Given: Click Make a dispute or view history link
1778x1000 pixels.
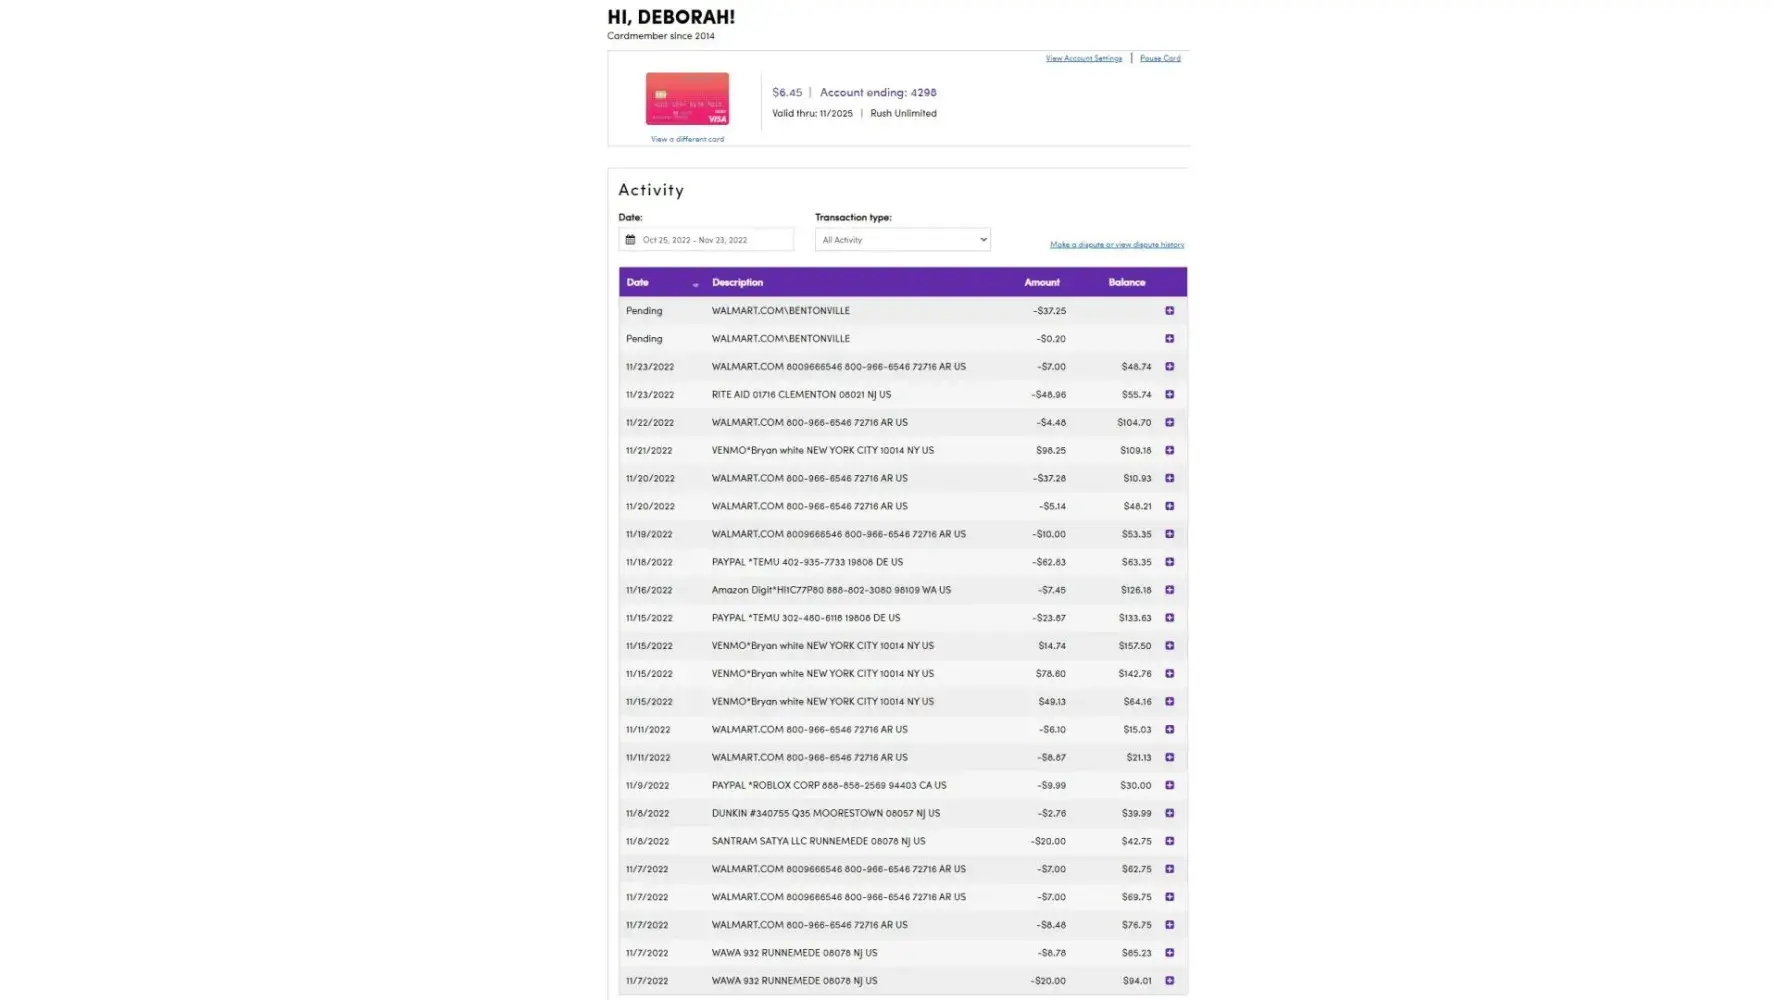Looking at the screenshot, I should [1116, 245].
